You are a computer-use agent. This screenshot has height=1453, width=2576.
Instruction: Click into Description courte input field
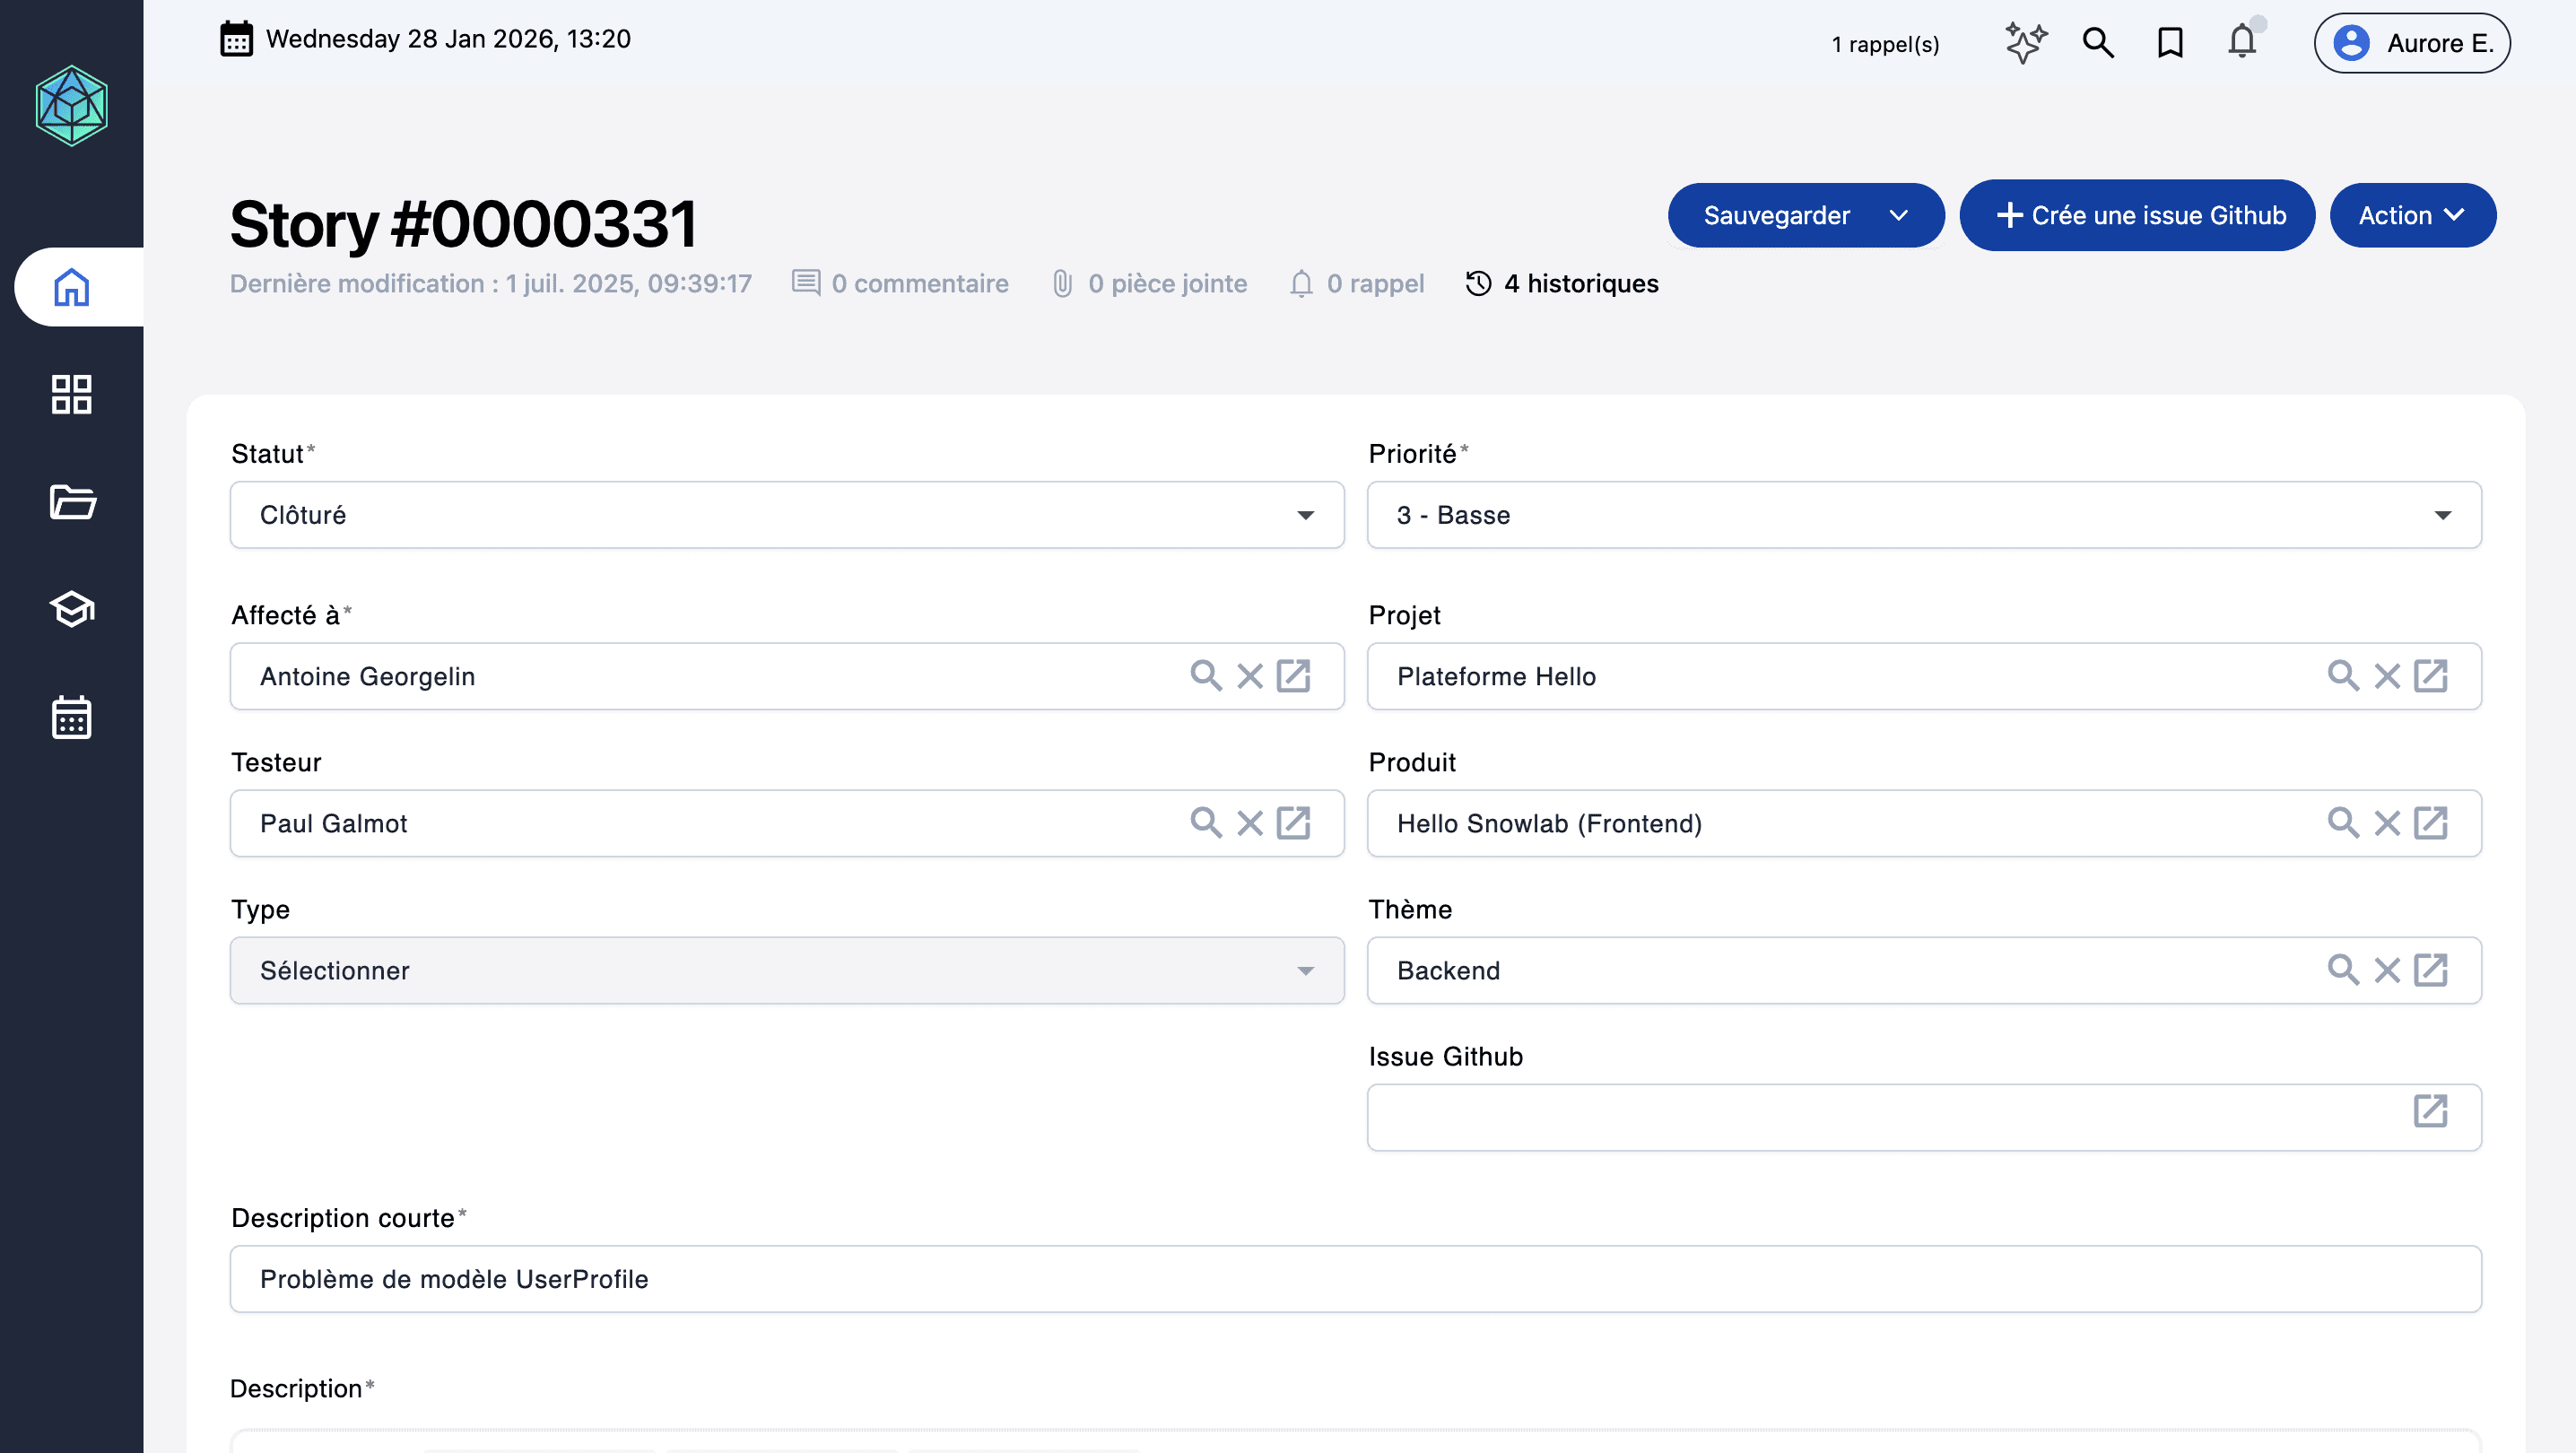pos(1355,1278)
